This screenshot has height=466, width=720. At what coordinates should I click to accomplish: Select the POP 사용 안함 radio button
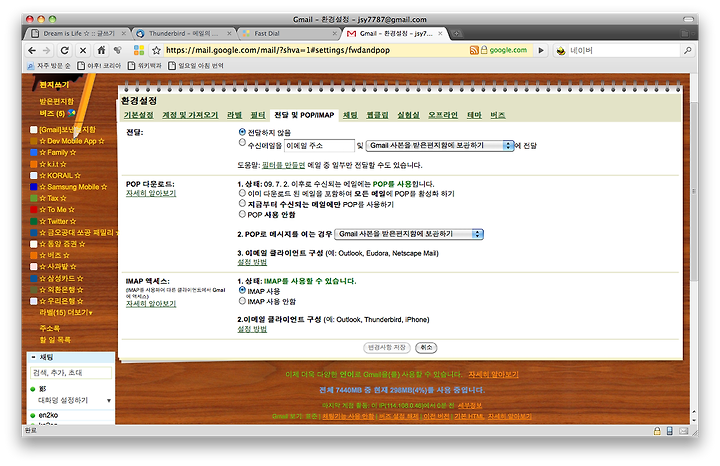coord(242,214)
